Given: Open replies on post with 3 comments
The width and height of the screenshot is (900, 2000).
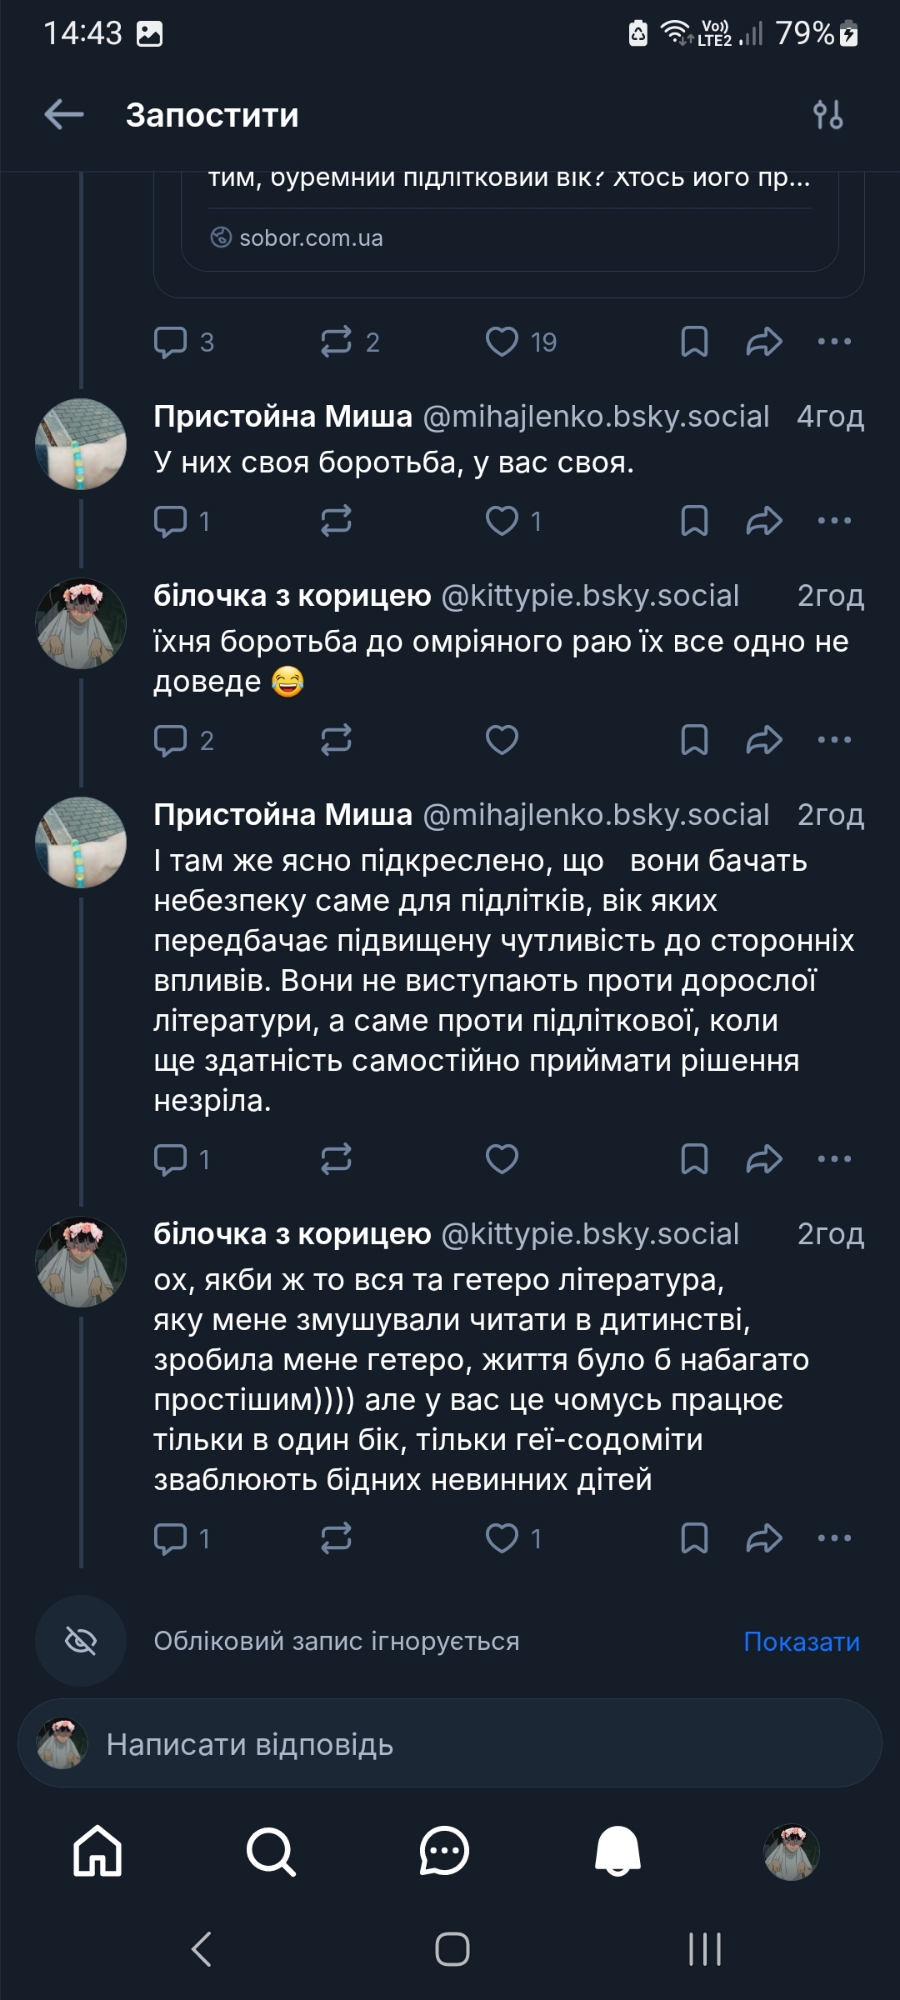Looking at the screenshot, I should coord(171,342).
